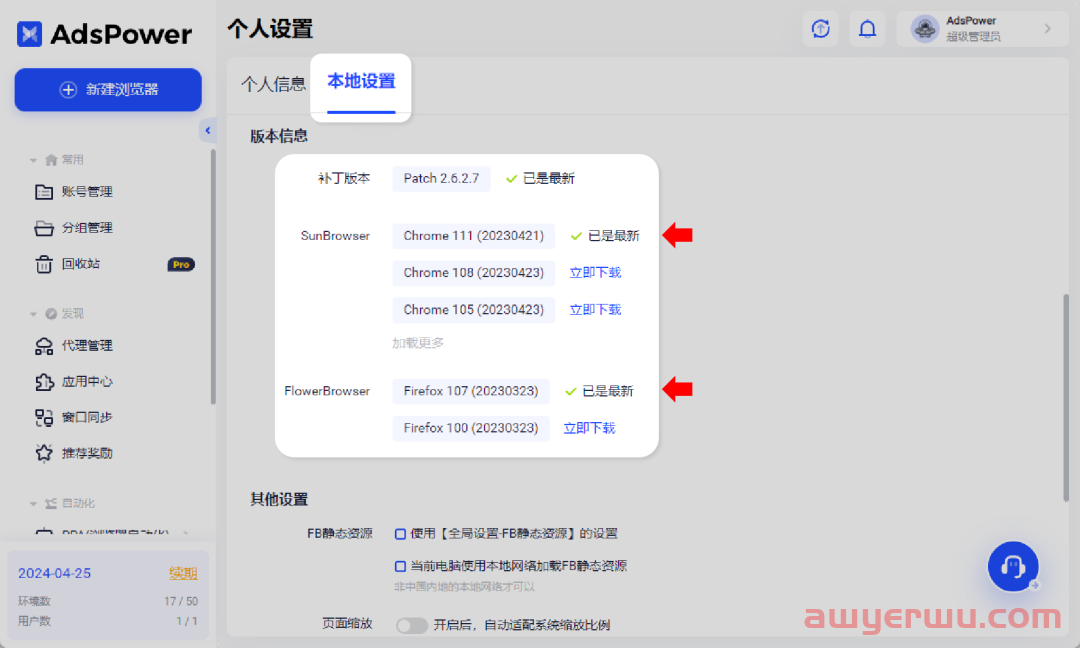This screenshot has height=648, width=1080.
Task: Download Firefox 100 via 立即下载 link
Action: coord(590,428)
